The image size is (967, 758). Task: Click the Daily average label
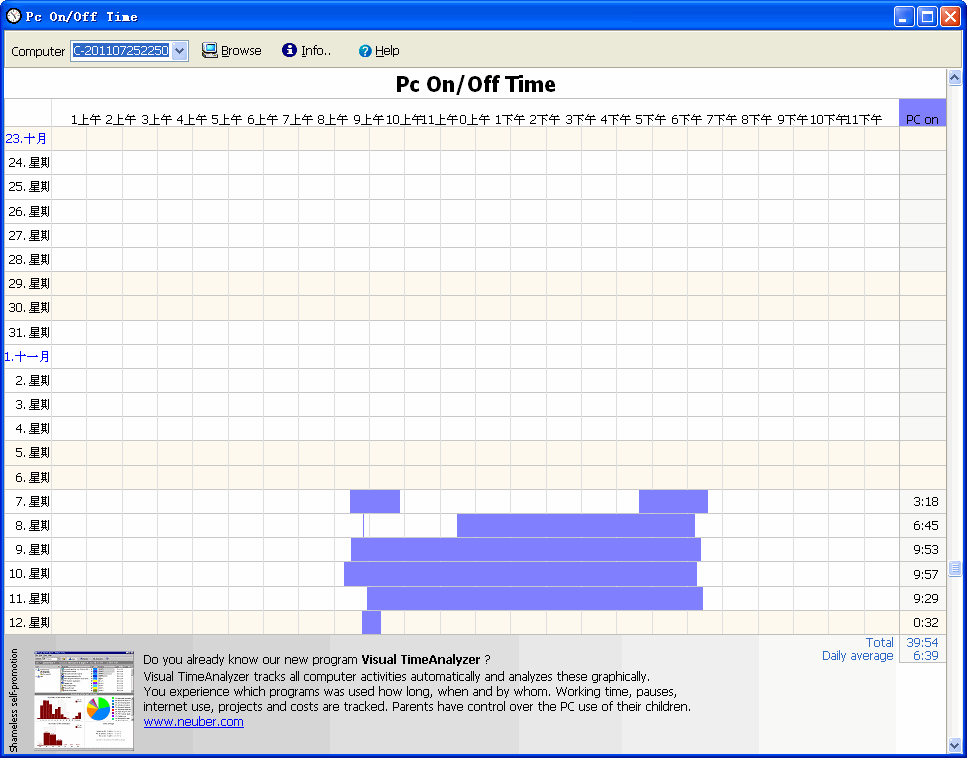[x=858, y=656]
